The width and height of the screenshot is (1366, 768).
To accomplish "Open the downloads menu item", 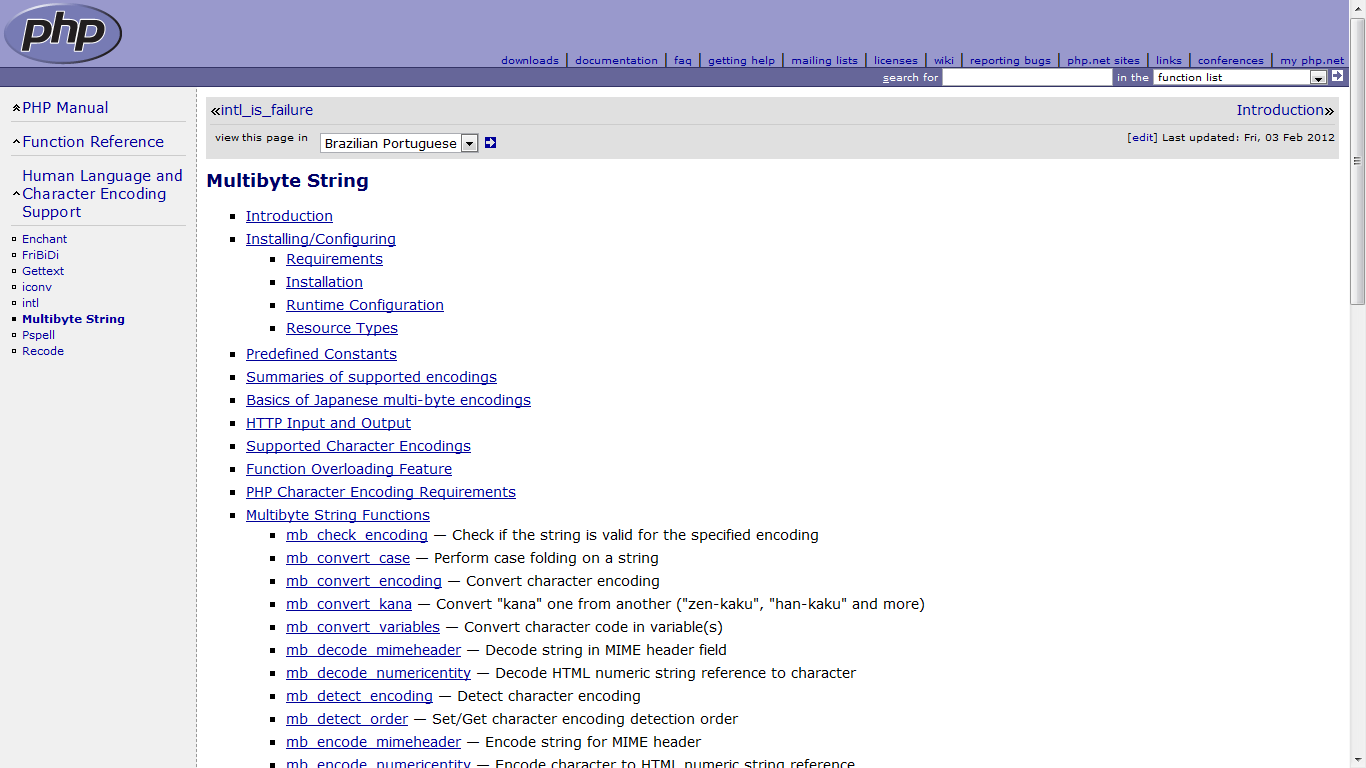I will [x=530, y=60].
